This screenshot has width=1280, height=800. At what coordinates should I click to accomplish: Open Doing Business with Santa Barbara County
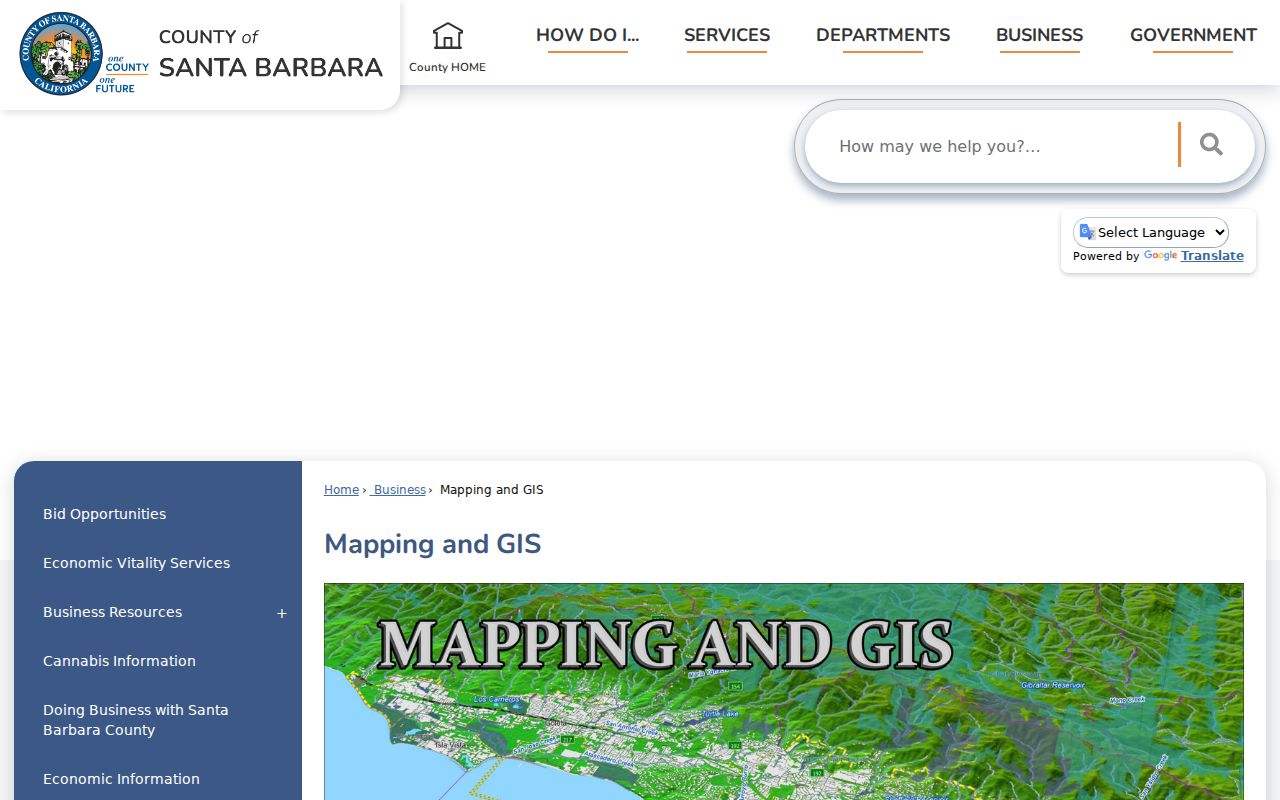pos(136,720)
